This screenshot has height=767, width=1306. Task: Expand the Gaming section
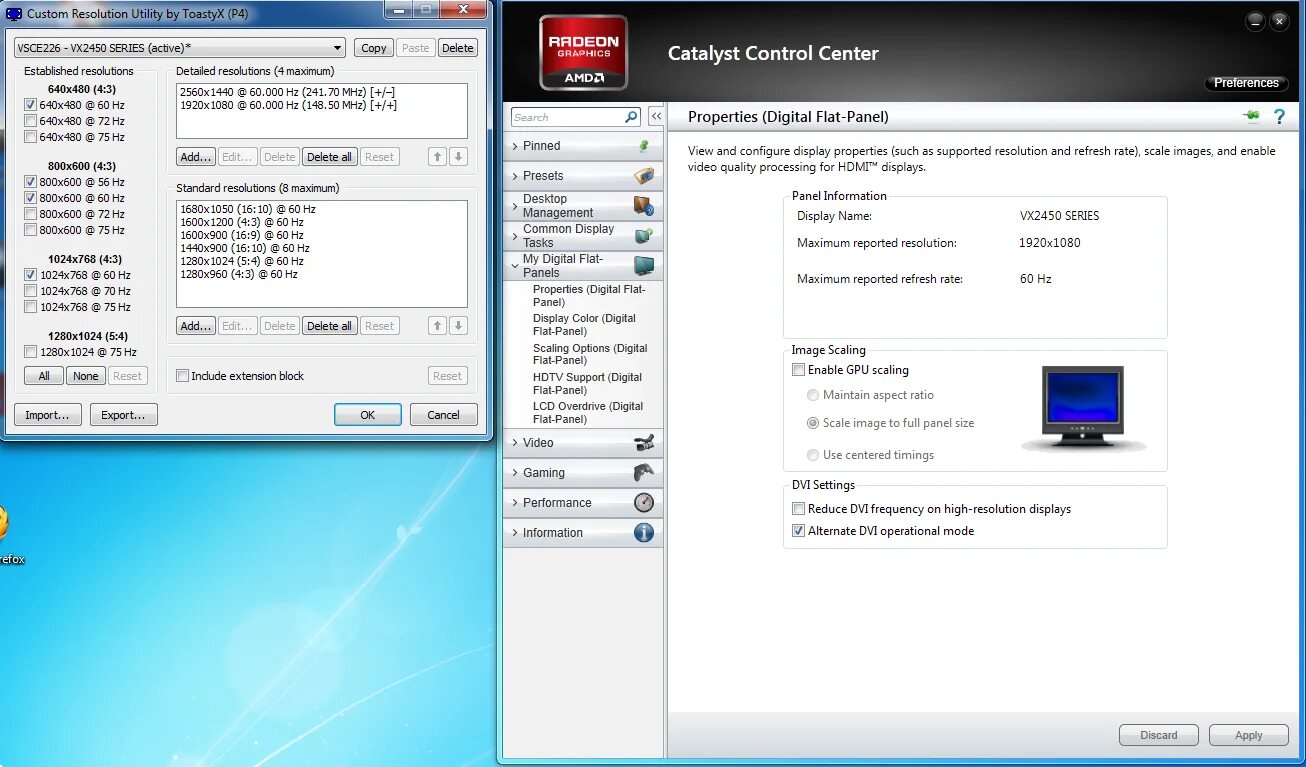click(582, 473)
